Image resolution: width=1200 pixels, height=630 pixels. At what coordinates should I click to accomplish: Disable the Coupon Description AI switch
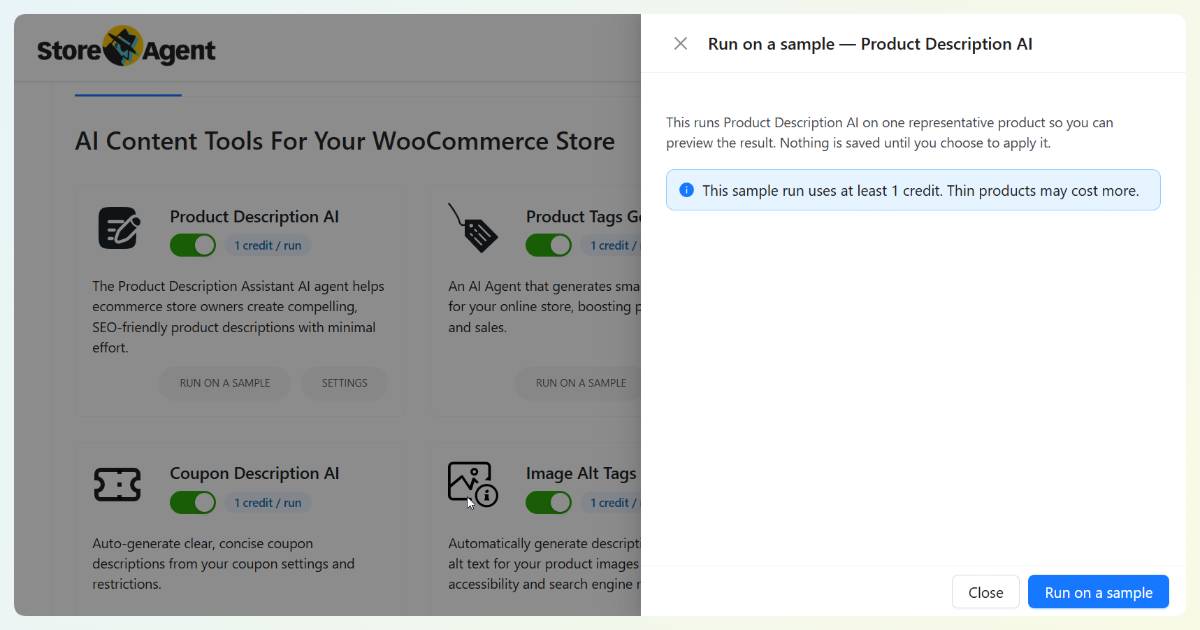pyautogui.click(x=193, y=502)
